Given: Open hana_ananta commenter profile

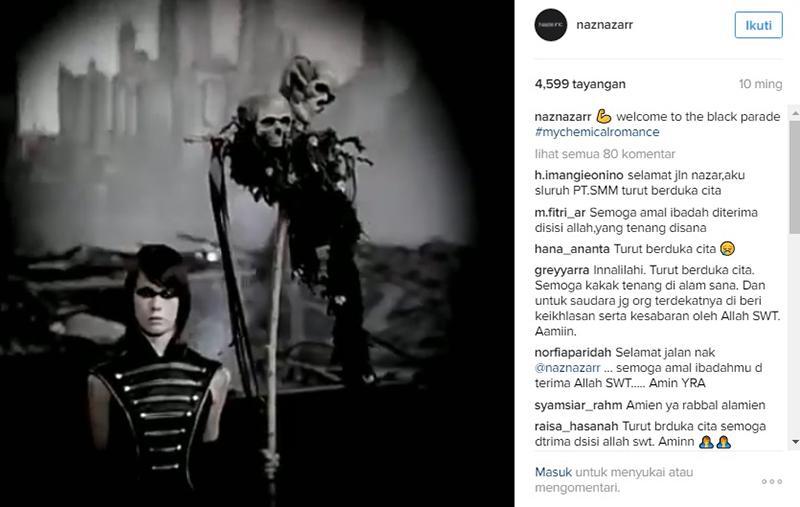Looking at the screenshot, I should (572, 249).
